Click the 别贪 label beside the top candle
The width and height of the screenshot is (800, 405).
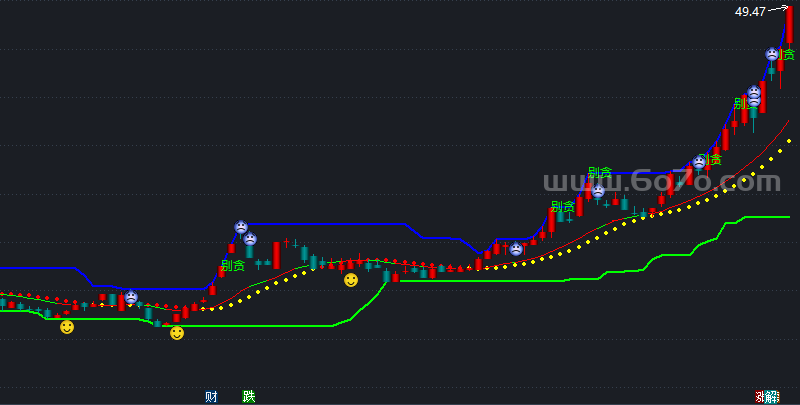(x=788, y=54)
